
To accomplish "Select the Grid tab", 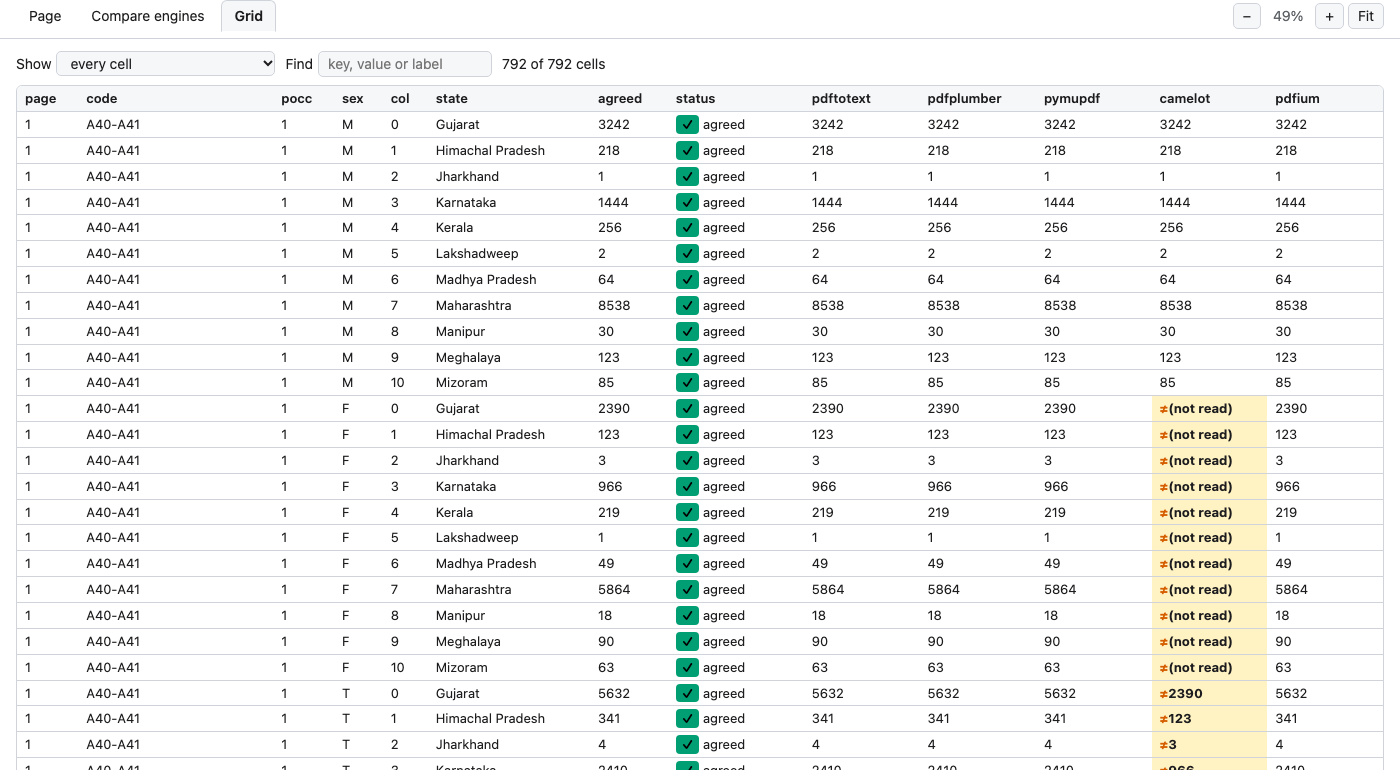I will coord(248,16).
